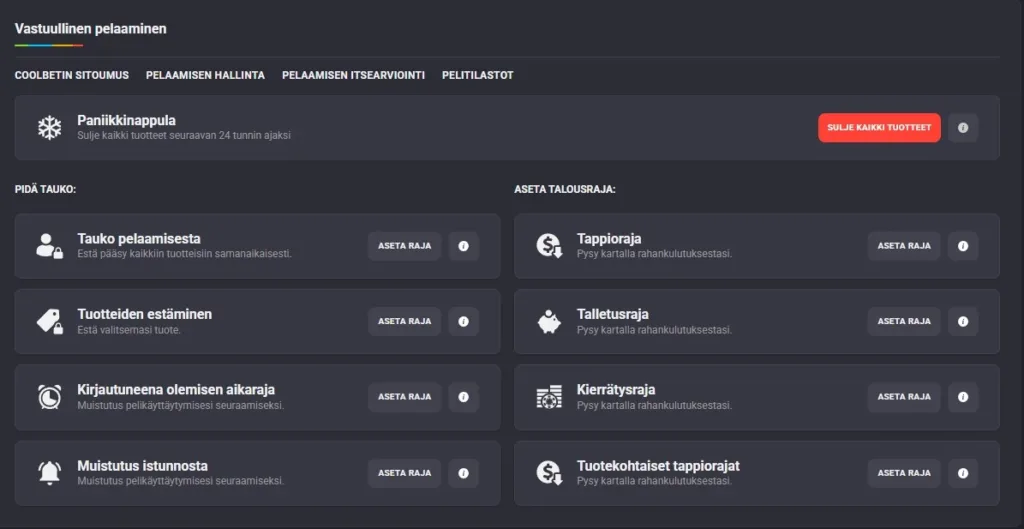Open info icon for Tauko pelaamisesta
Image resolution: width=1024 pixels, height=529 pixels.
pos(464,246)
